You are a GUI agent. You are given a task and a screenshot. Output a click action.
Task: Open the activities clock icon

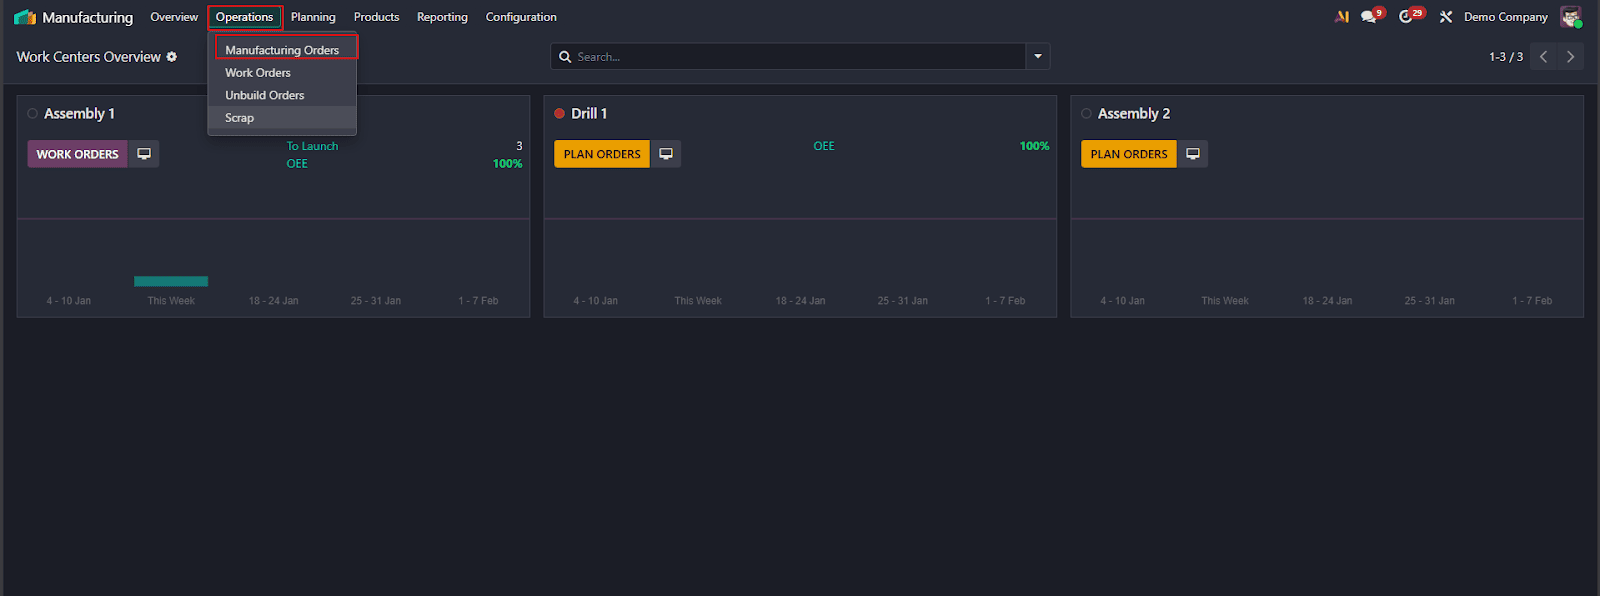(1406, 17)
